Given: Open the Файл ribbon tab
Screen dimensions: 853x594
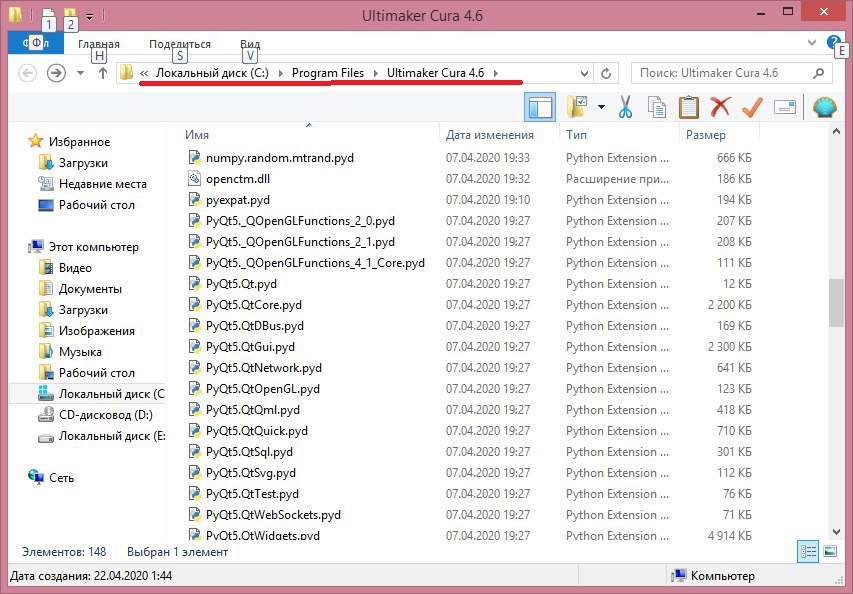Looking at the screenshot, I should click(36, 43).
